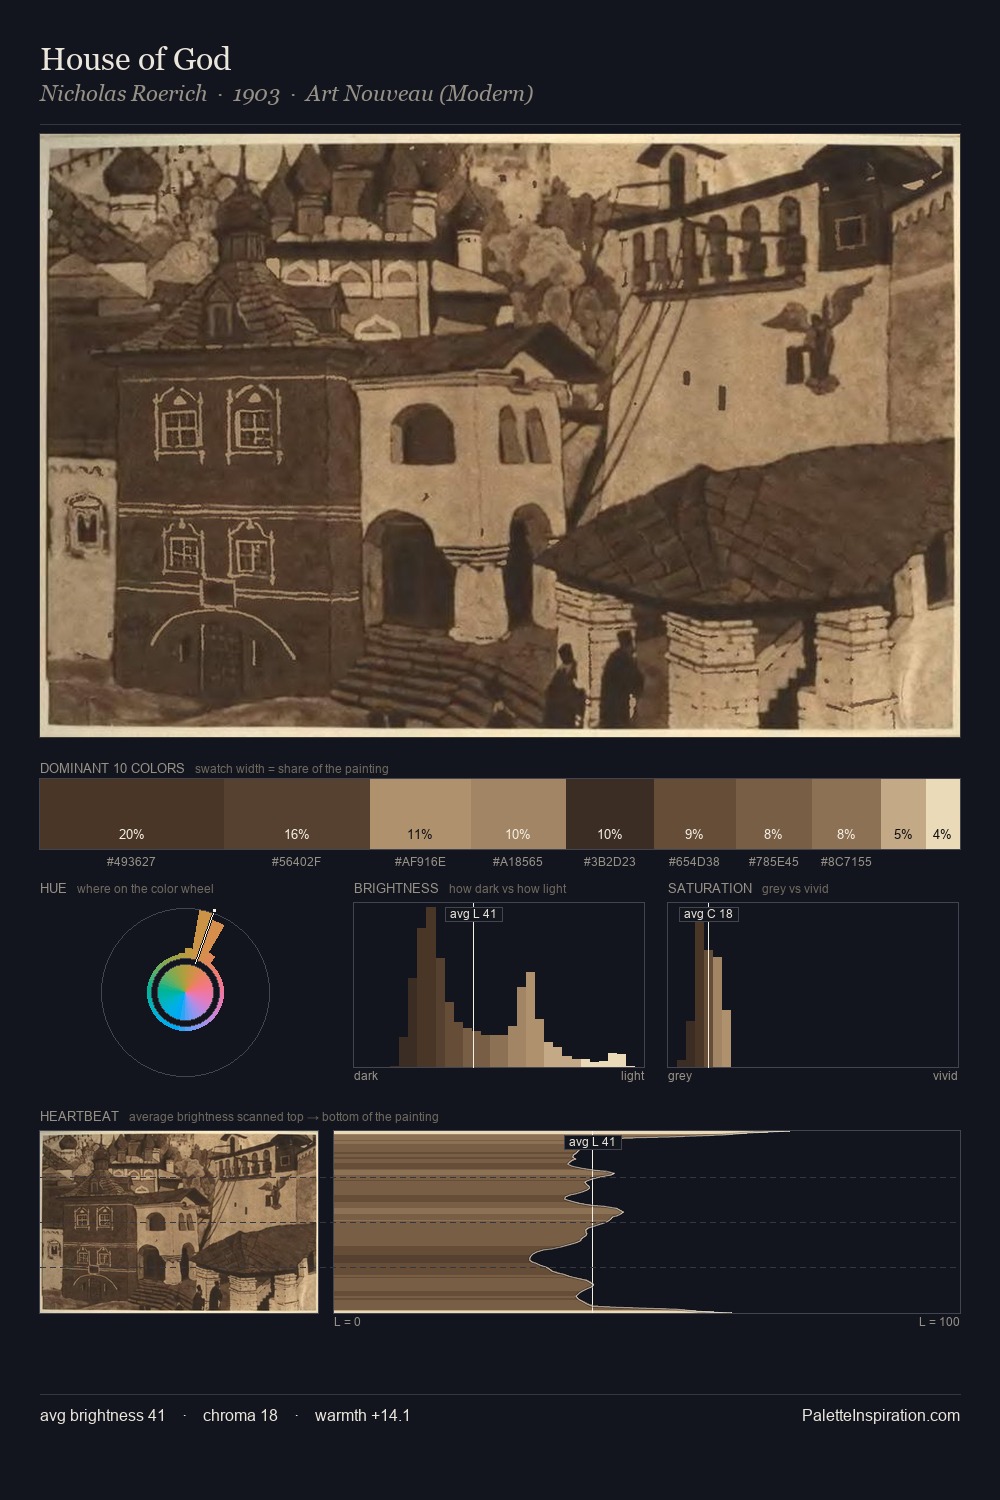Click the 'BRIGHTNESS' section heading
This screenshot has height=1500, width=1000.
pos(396,888)
